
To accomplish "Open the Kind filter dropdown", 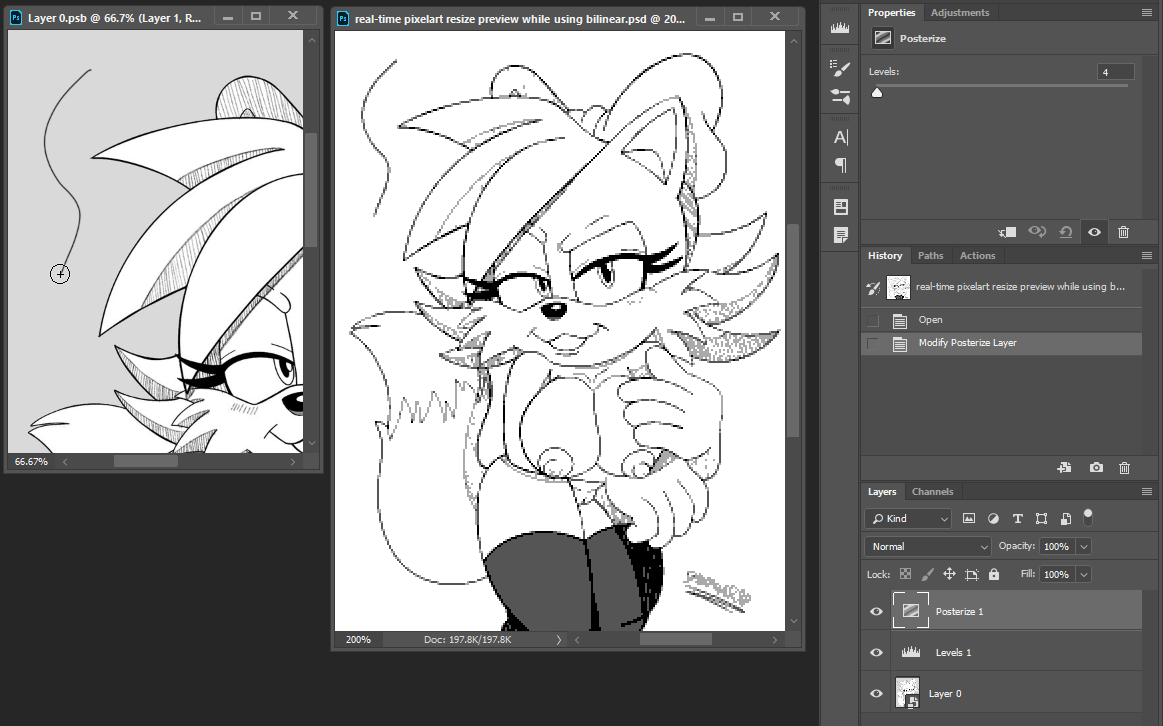I will click(x=908, y=519).
